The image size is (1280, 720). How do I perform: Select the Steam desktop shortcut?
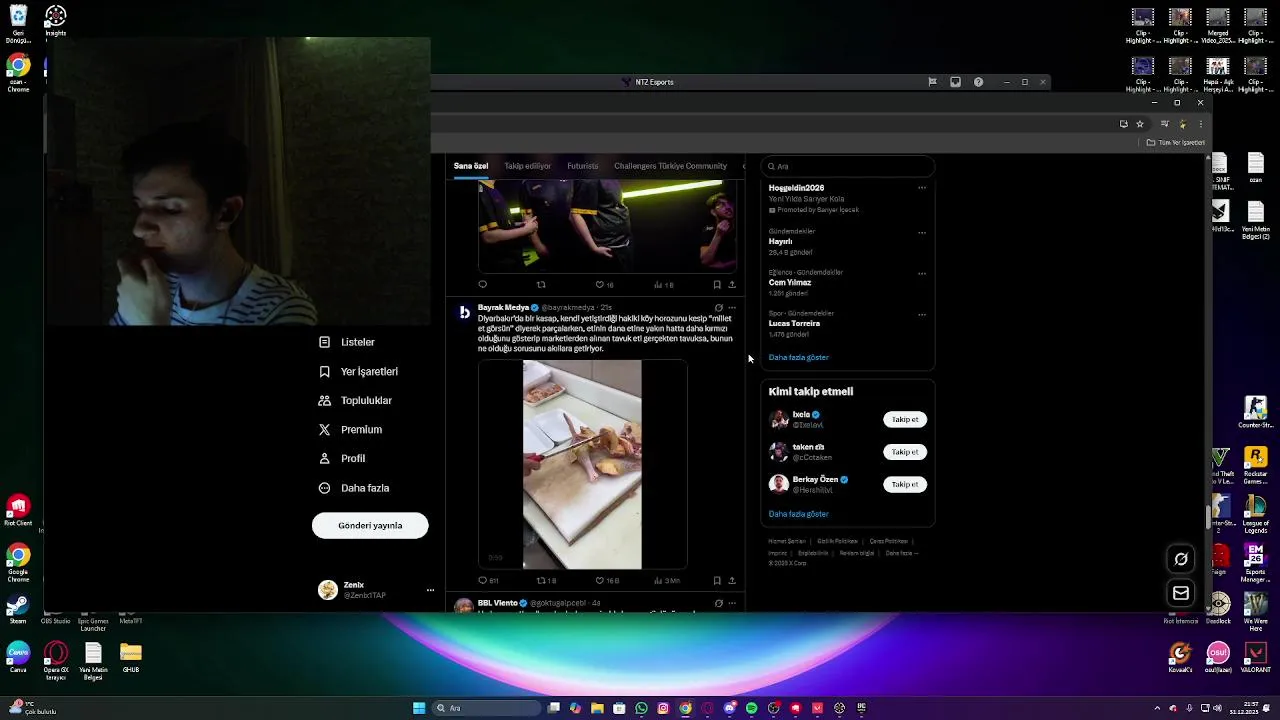tap(18, 610)
